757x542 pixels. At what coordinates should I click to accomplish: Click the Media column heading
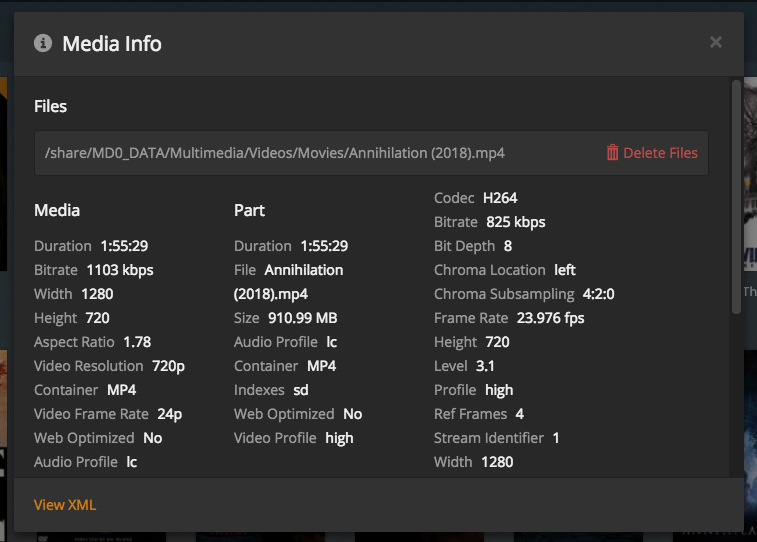57,210
